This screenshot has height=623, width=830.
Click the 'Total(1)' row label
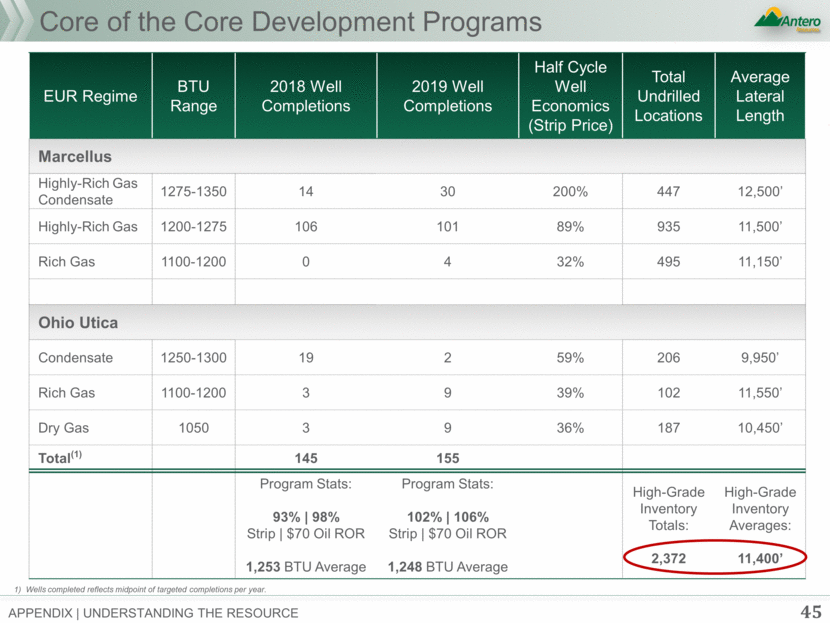click(x=60, y=457)
